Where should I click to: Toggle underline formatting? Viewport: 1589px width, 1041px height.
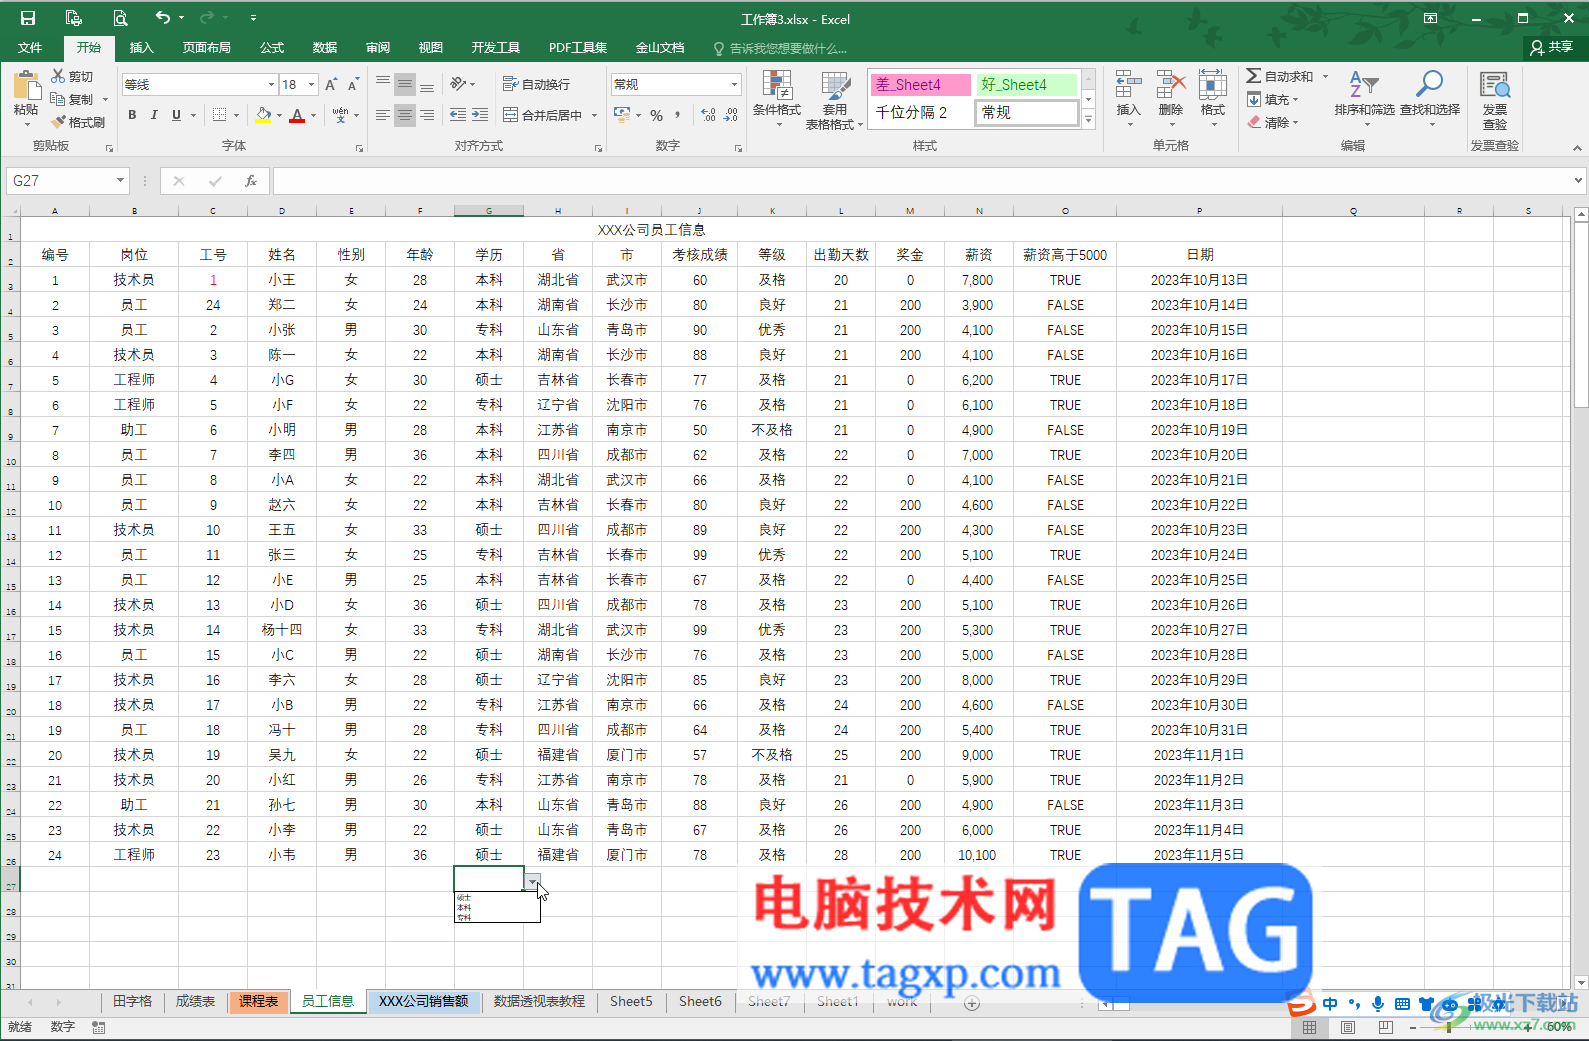[176, 115]
